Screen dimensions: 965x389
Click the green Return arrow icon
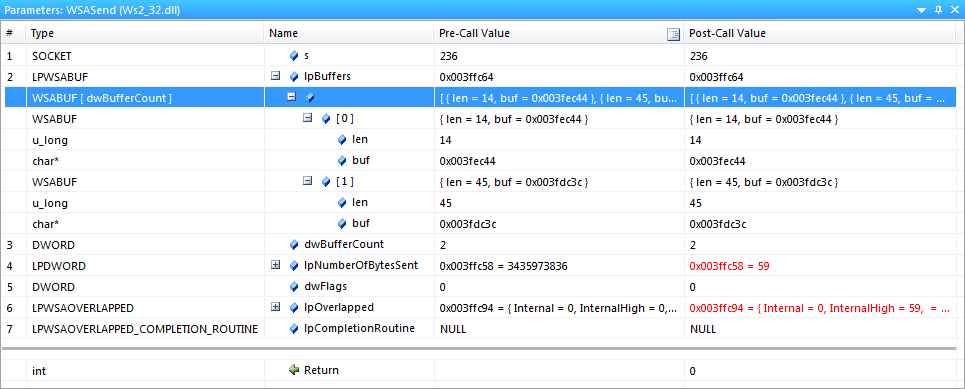(294, 370)
